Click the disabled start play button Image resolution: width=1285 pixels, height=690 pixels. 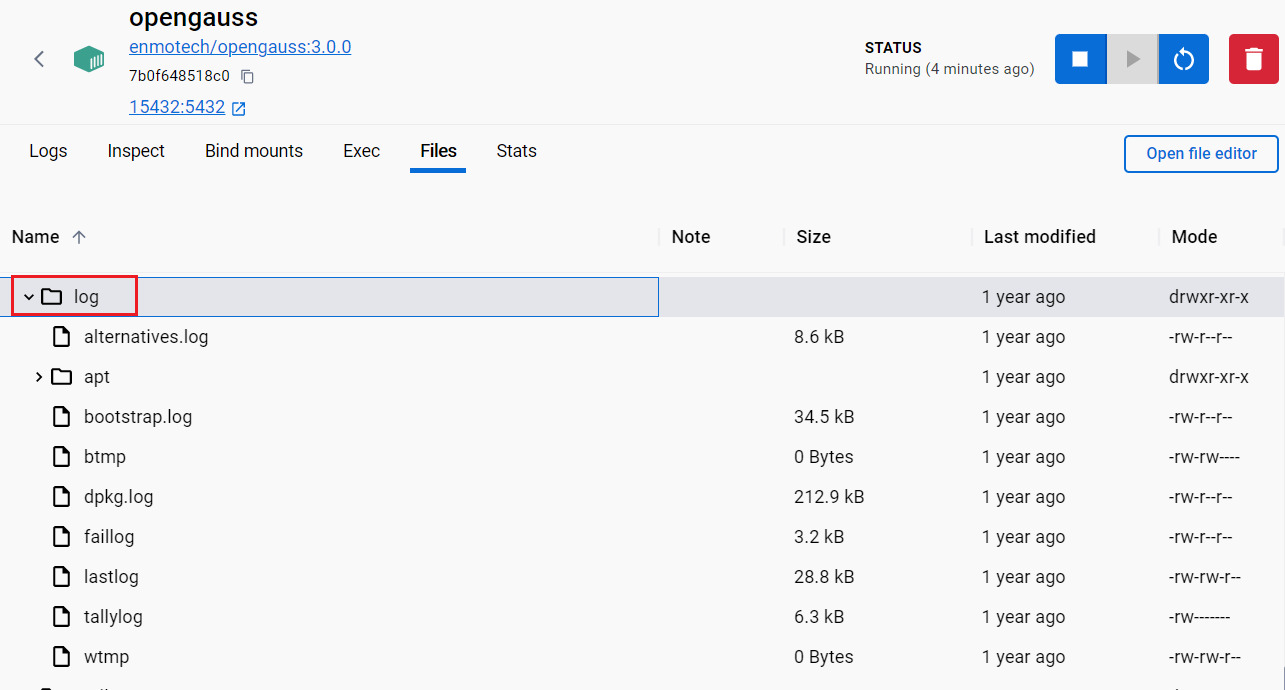pyautogui.click(x=1132, y=59)
